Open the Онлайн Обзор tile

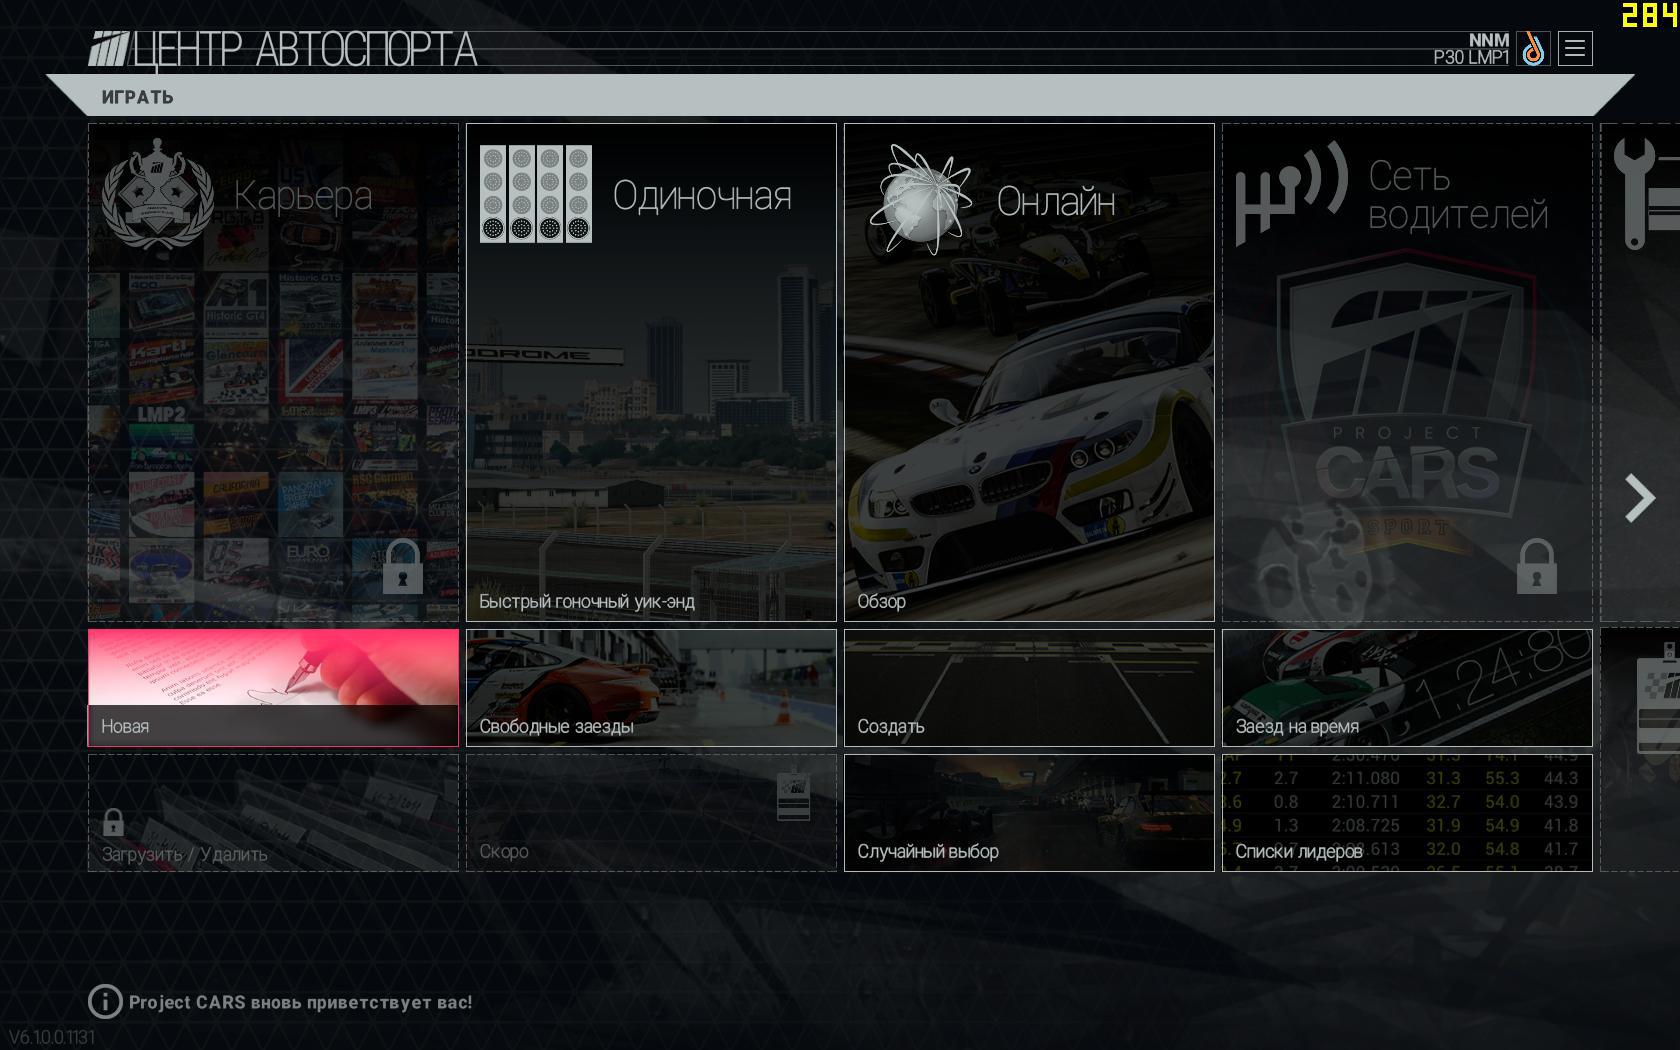pyautogui.click(x=1029, y=372)
